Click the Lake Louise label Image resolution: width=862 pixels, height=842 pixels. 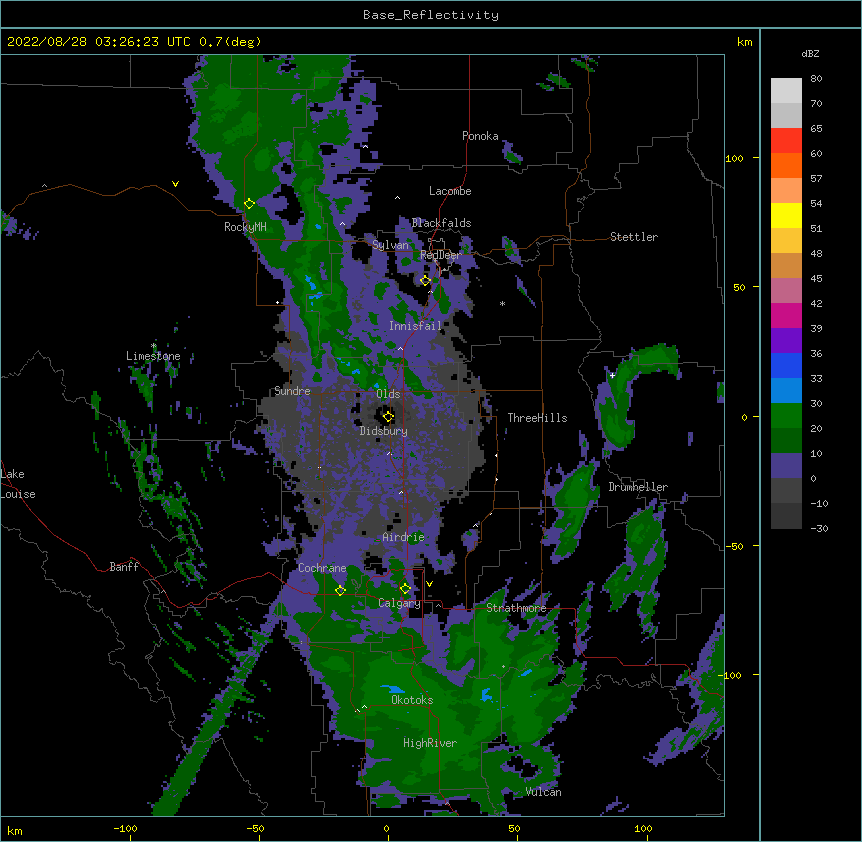18,484
